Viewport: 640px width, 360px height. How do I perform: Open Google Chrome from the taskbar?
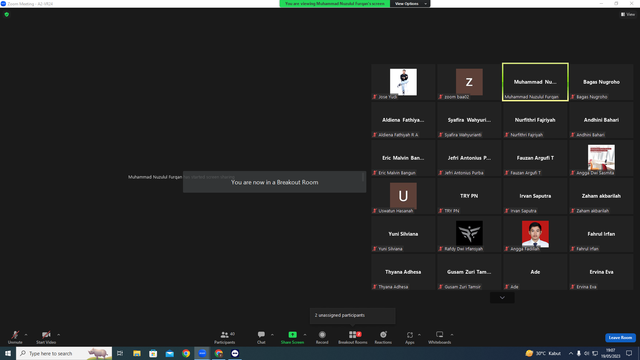pyautogui.click(x=186, y=353)
